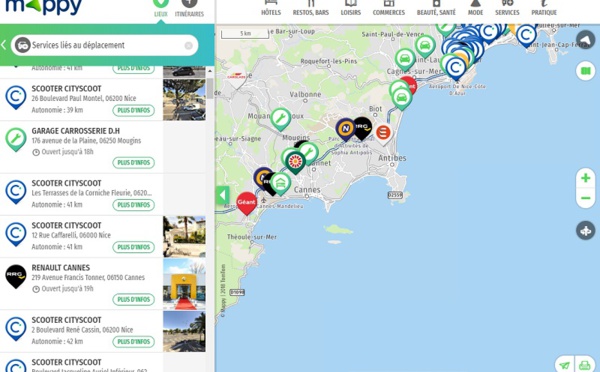Open the Commerces category

pyautogui.click(x=389, y=8)
